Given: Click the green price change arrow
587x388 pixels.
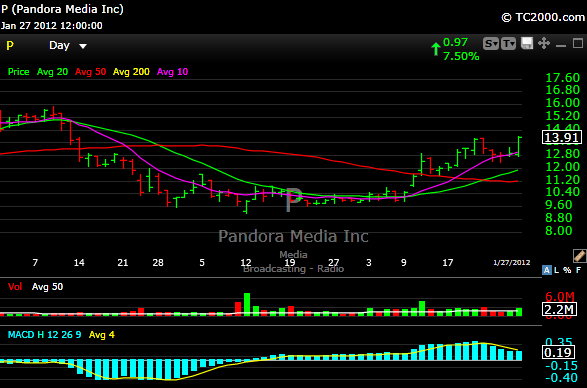Looking at the screenshot, I should coord(435,49).
